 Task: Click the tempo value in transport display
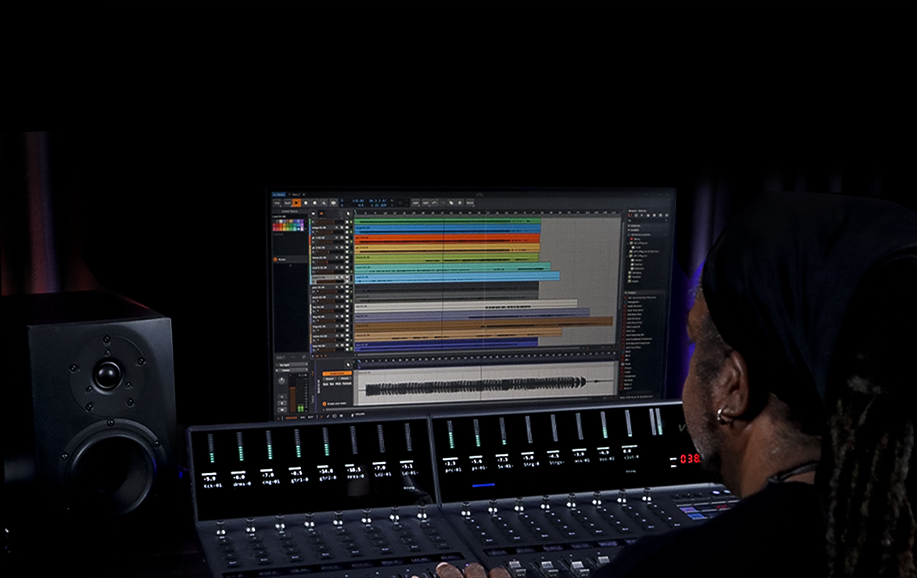pyautogui.click(x=358, y=201)
